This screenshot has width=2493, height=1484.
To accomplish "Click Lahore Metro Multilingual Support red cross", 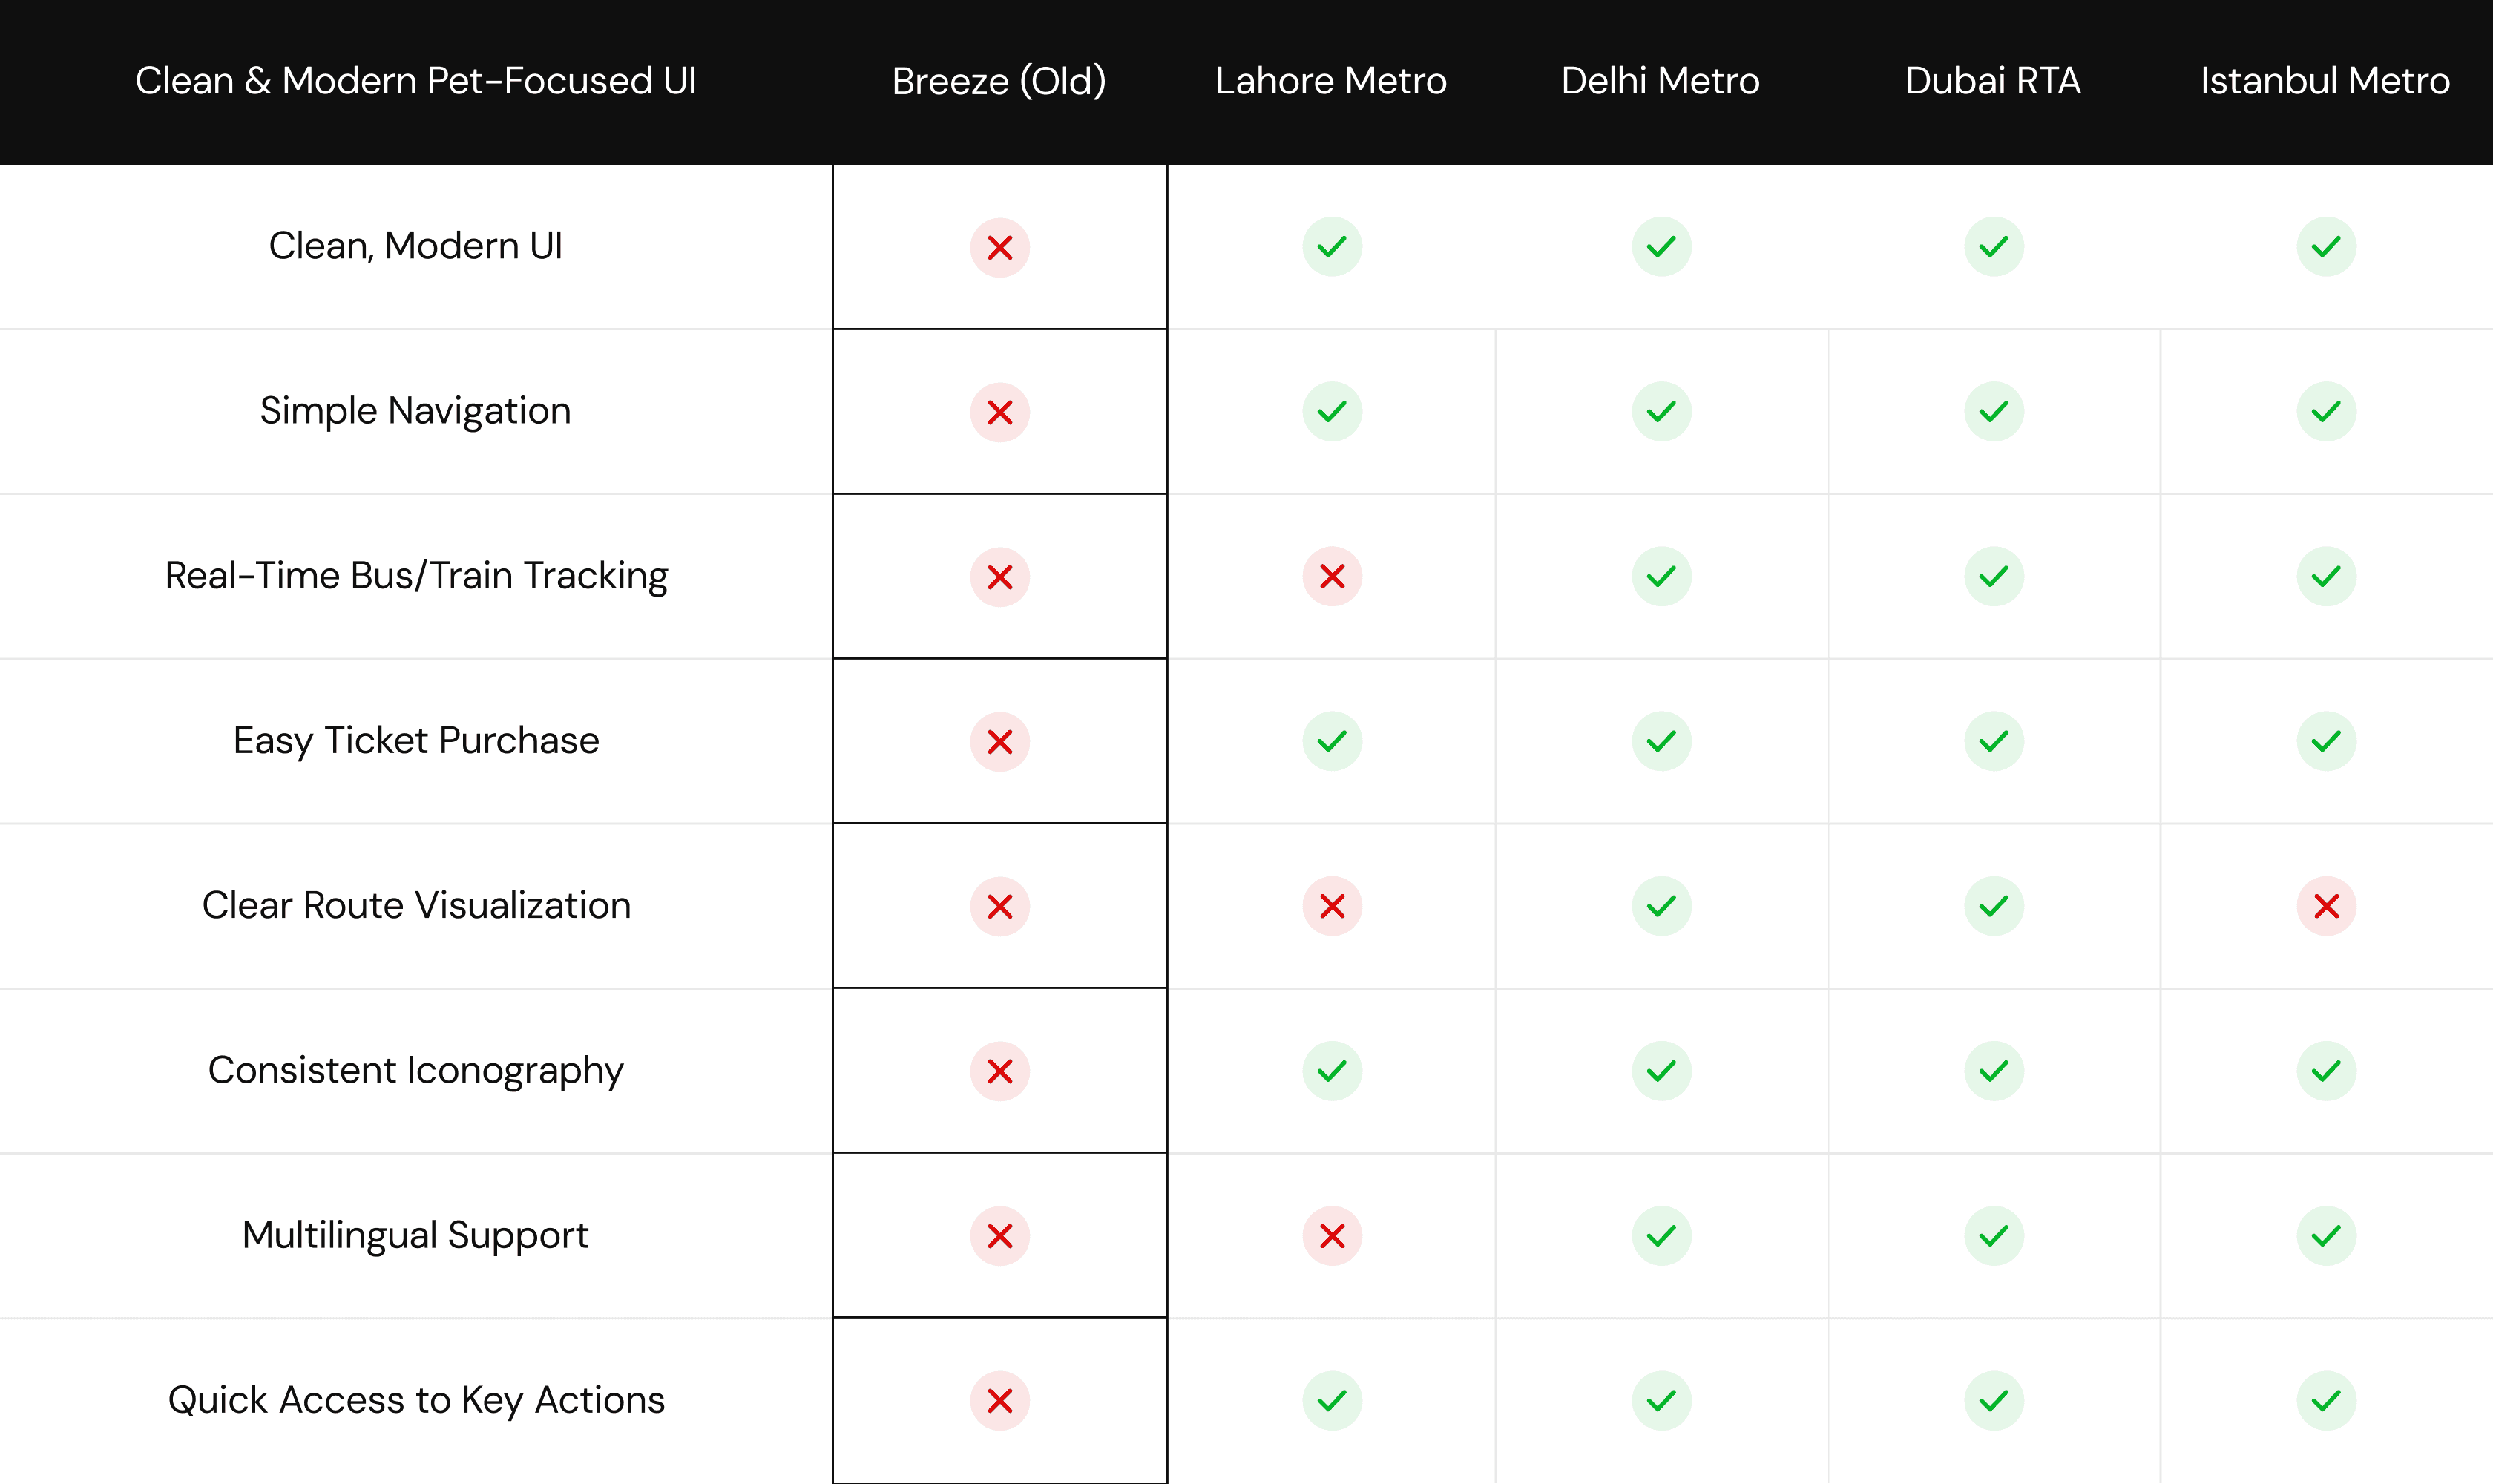I will tap(1331, 1237).
